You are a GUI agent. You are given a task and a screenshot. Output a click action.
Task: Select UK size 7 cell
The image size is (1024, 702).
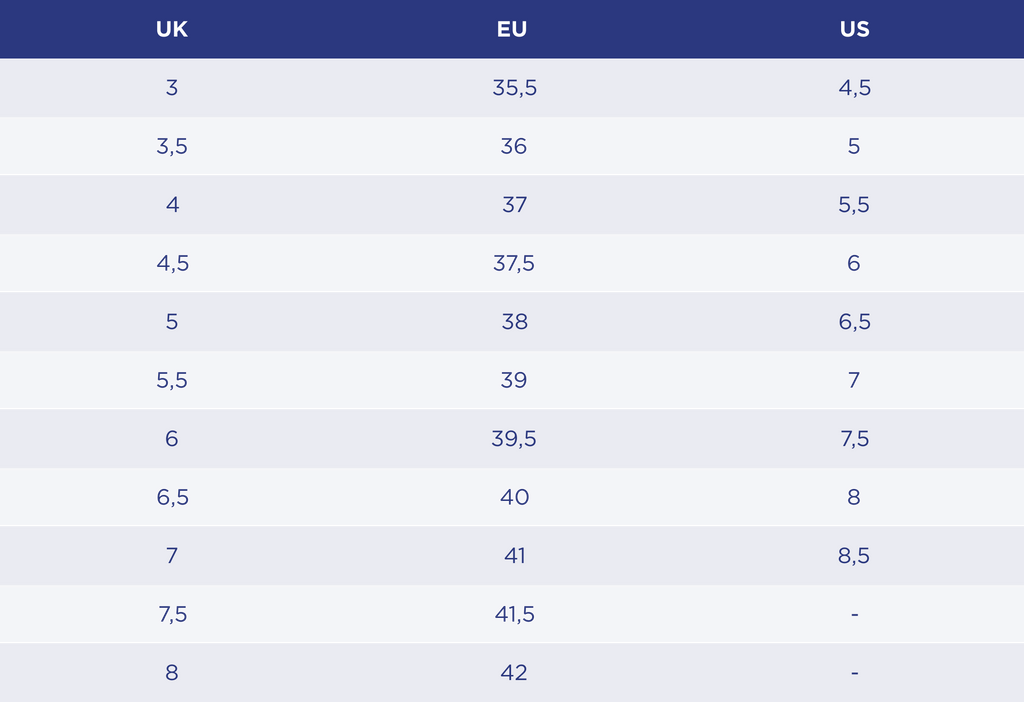(x=172, y=556)
